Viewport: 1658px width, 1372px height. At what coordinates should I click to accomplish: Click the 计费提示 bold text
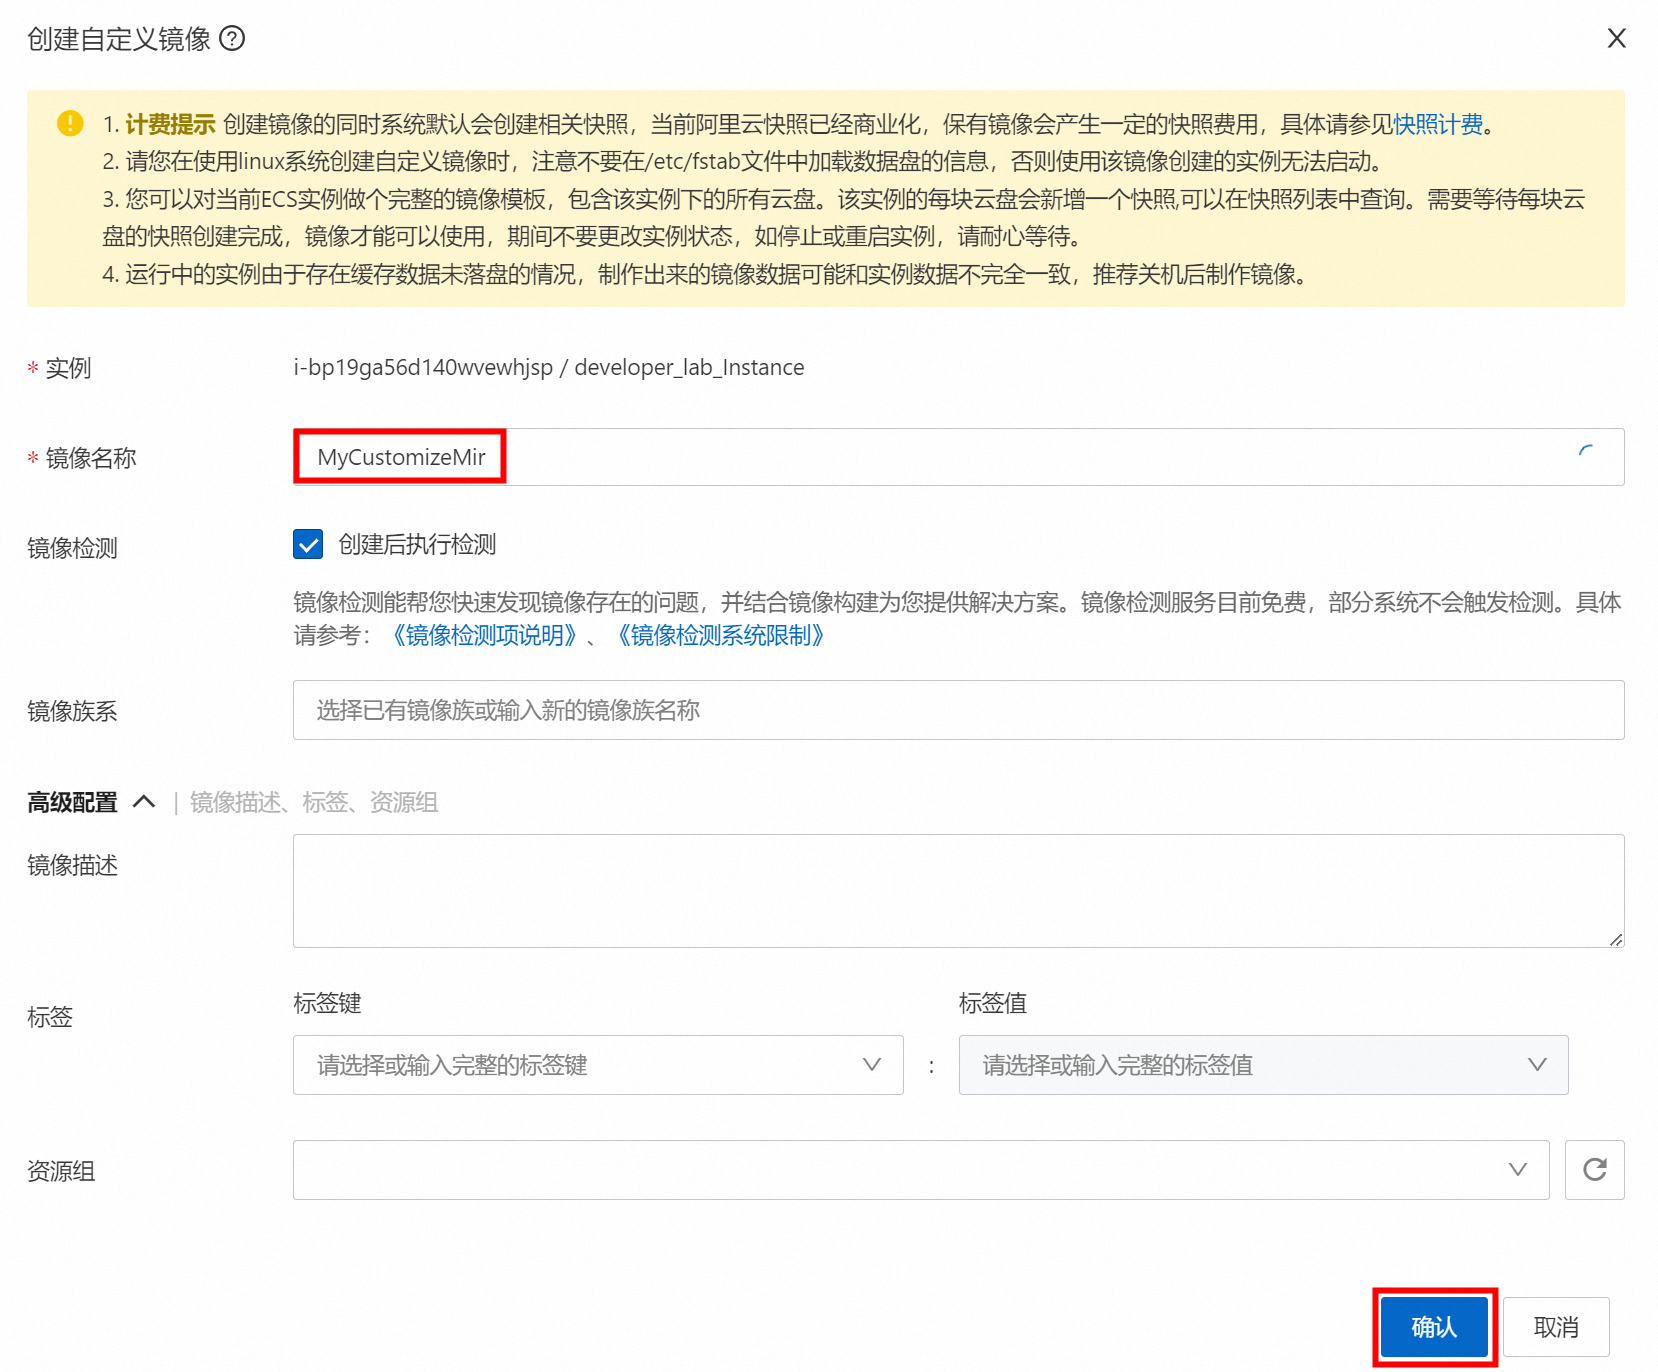click(170, 124)
